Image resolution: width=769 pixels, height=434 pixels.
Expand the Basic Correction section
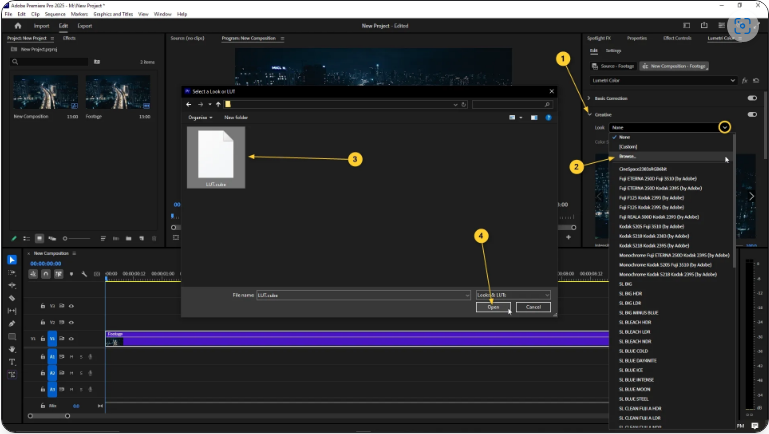589,98
